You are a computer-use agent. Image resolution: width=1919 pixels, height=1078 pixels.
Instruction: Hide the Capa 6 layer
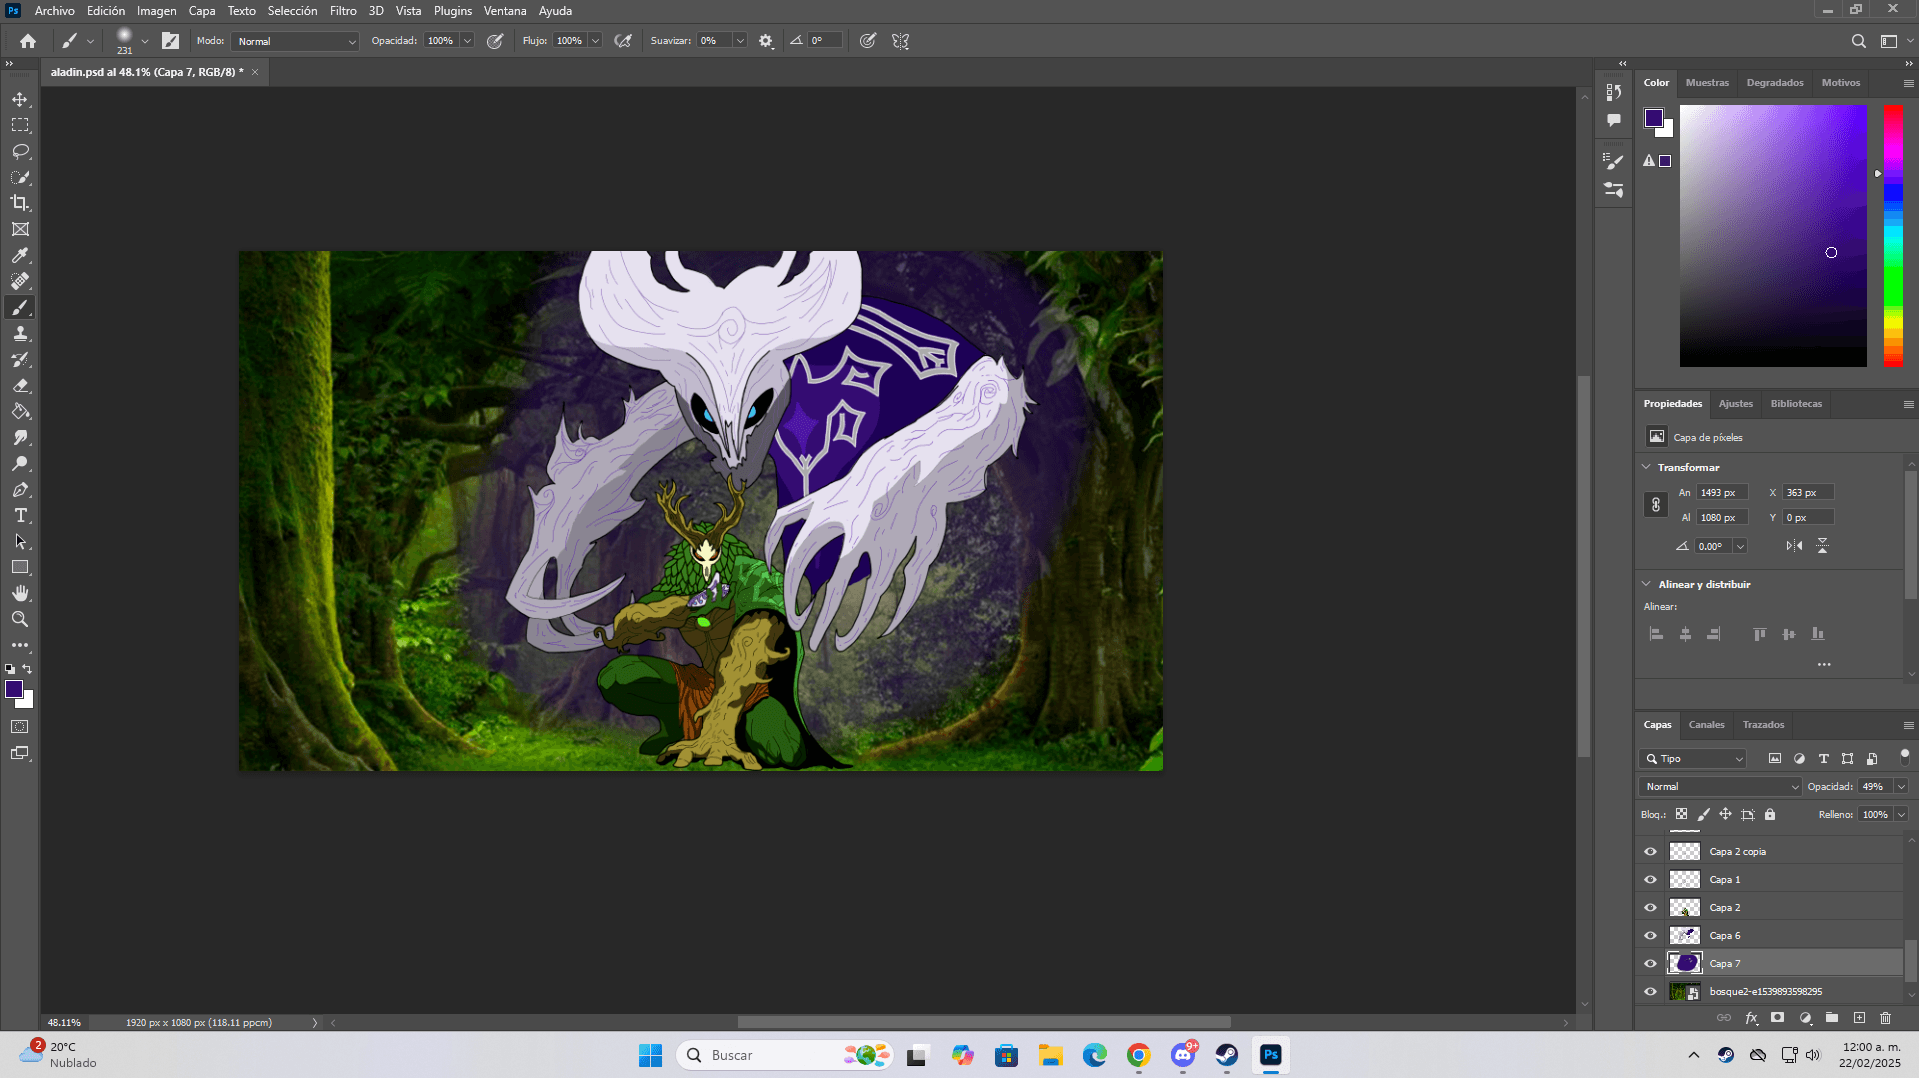click(x=1650, y=936)
